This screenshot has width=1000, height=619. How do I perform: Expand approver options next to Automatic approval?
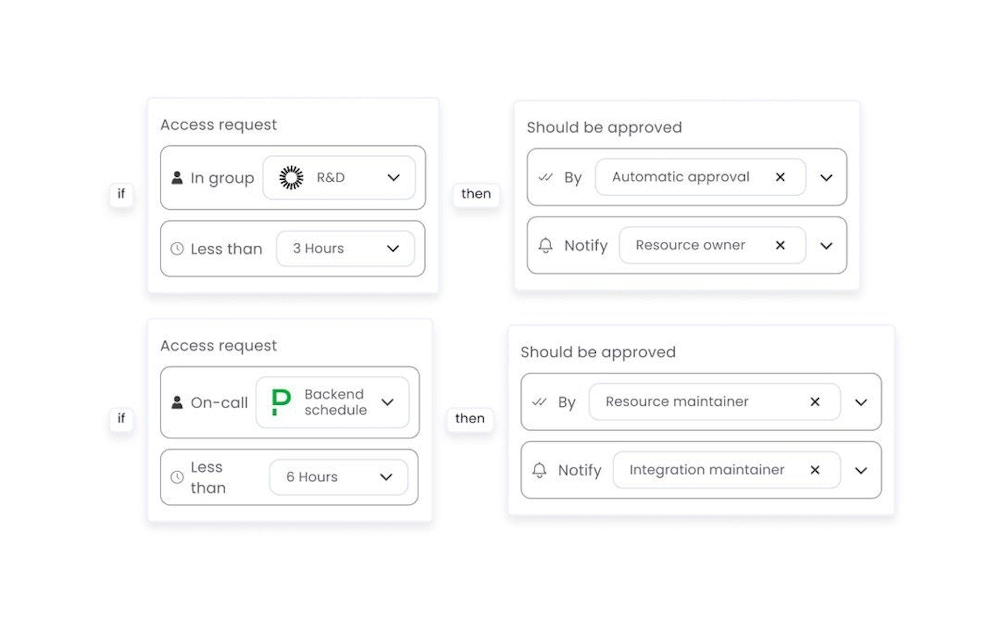pos(826,178)
